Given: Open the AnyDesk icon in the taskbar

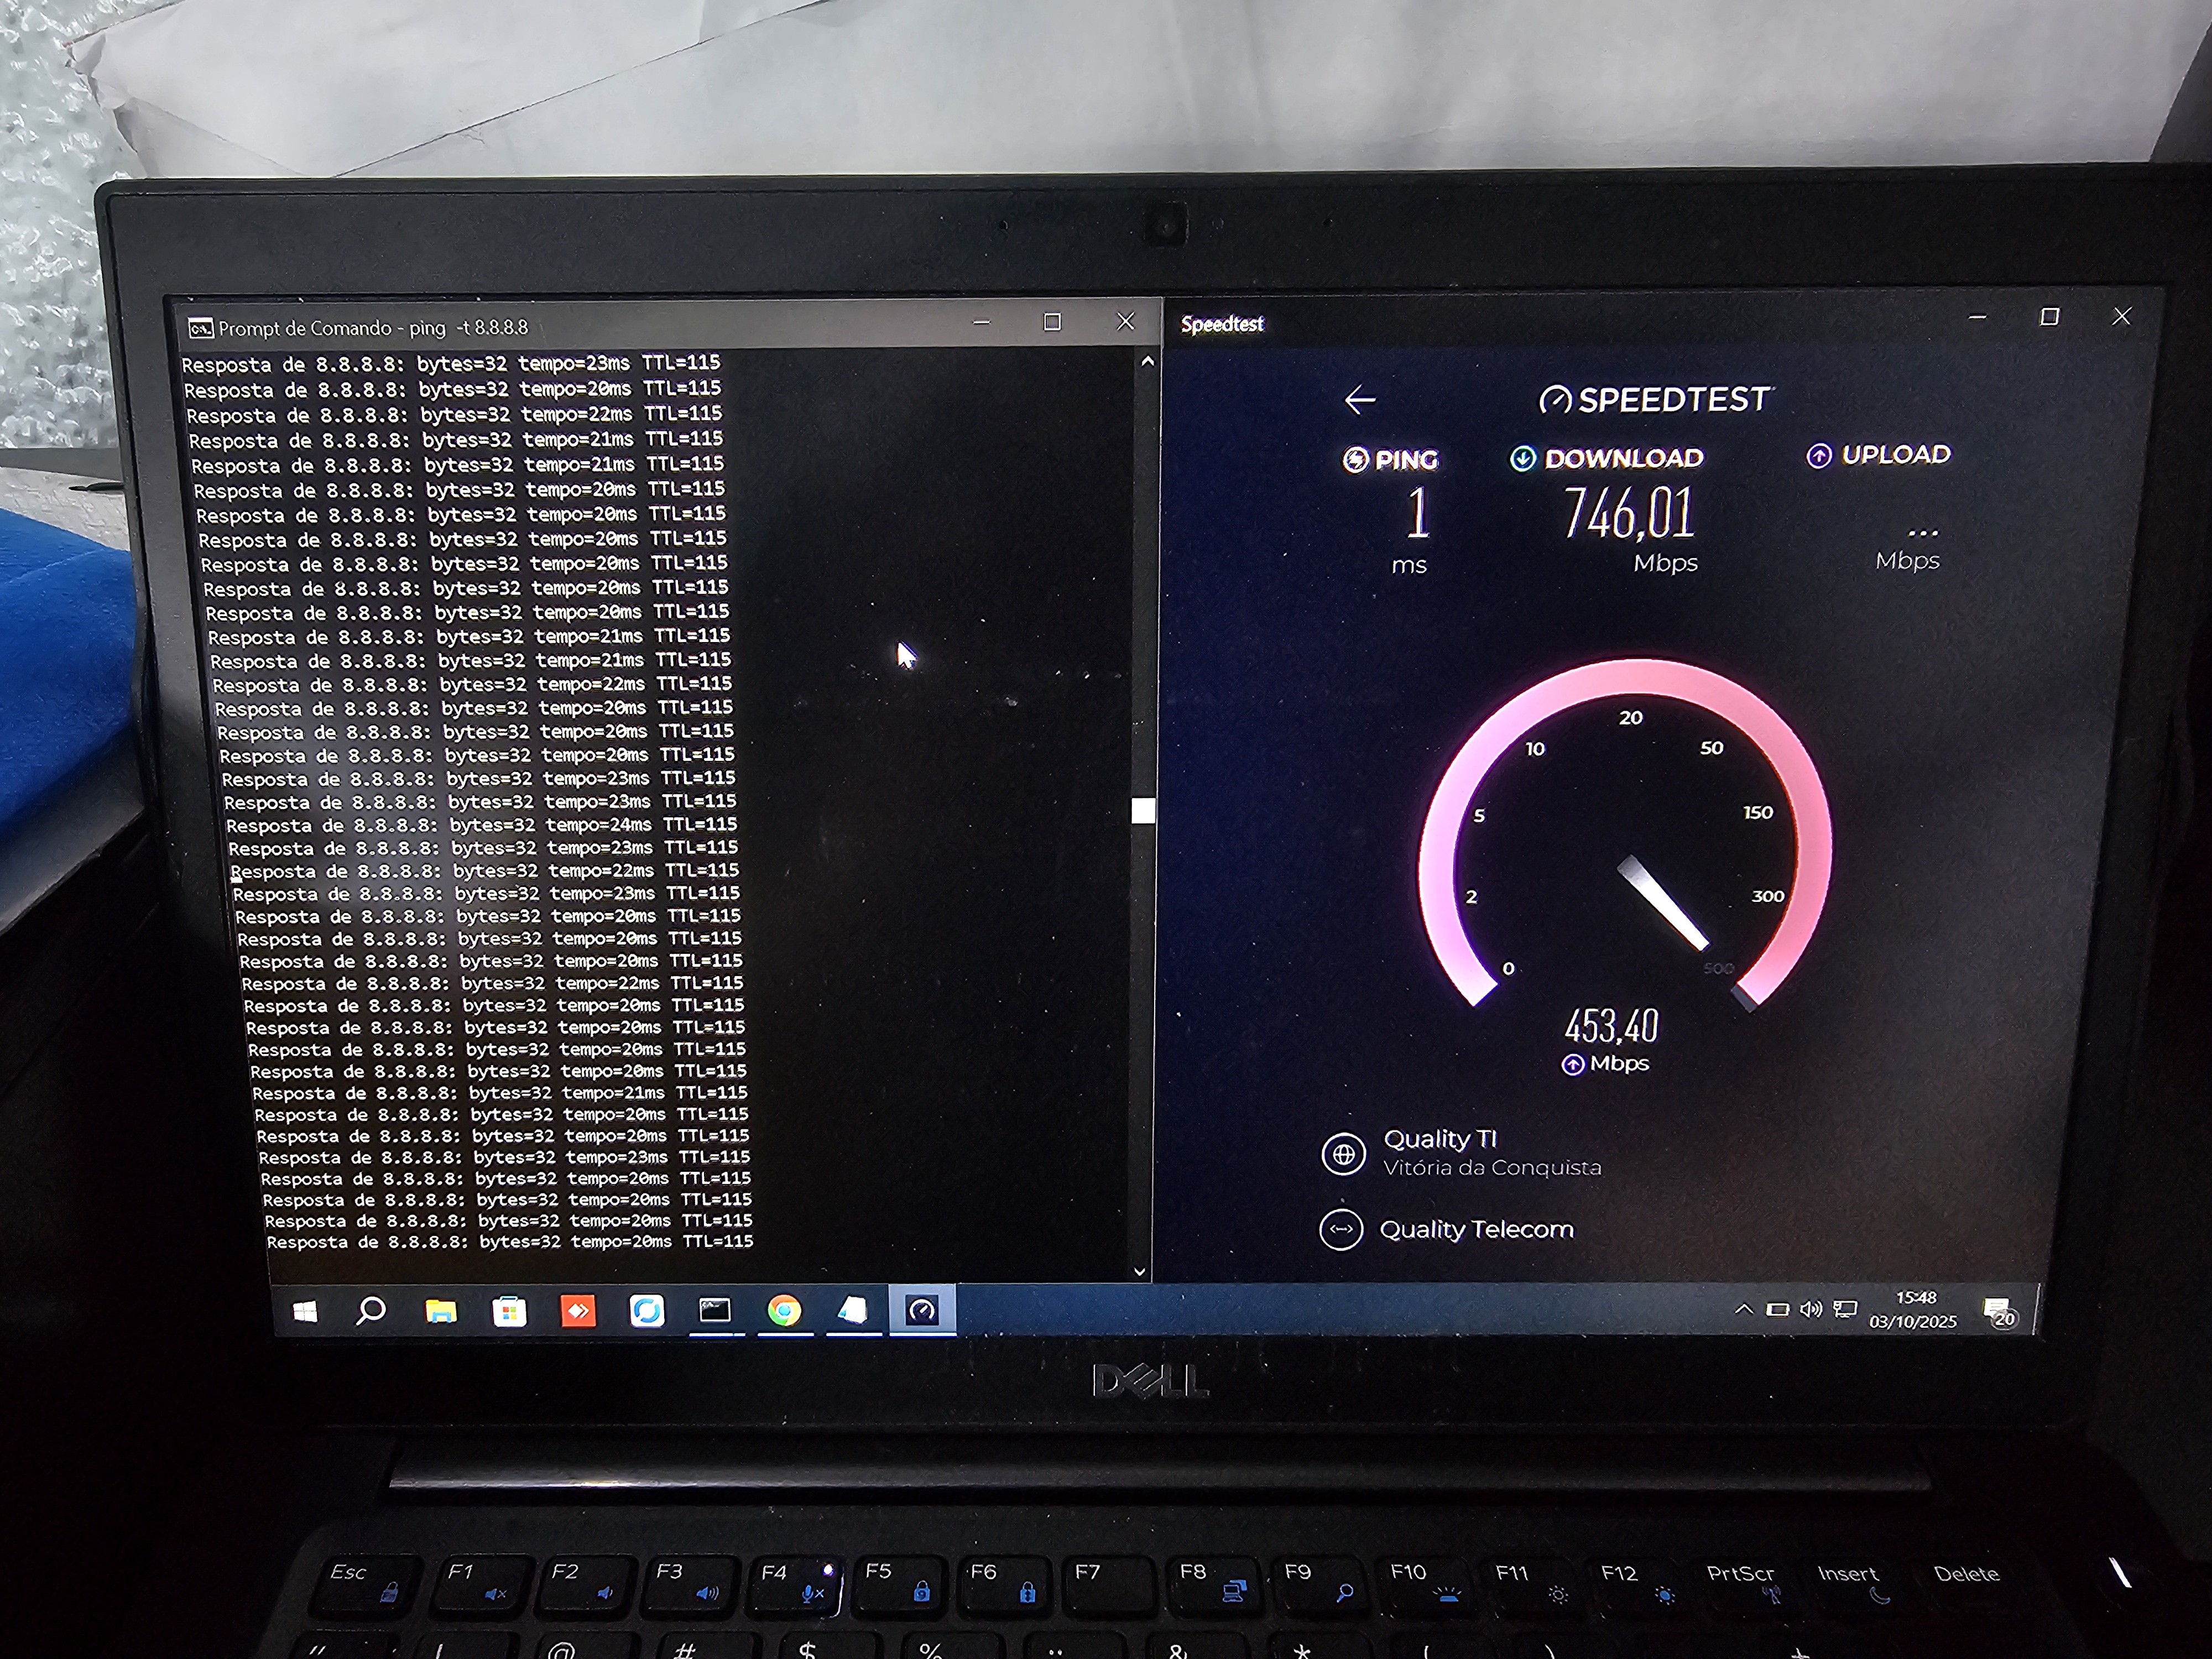Looking at the screenshot, I should pos(578,1310).
